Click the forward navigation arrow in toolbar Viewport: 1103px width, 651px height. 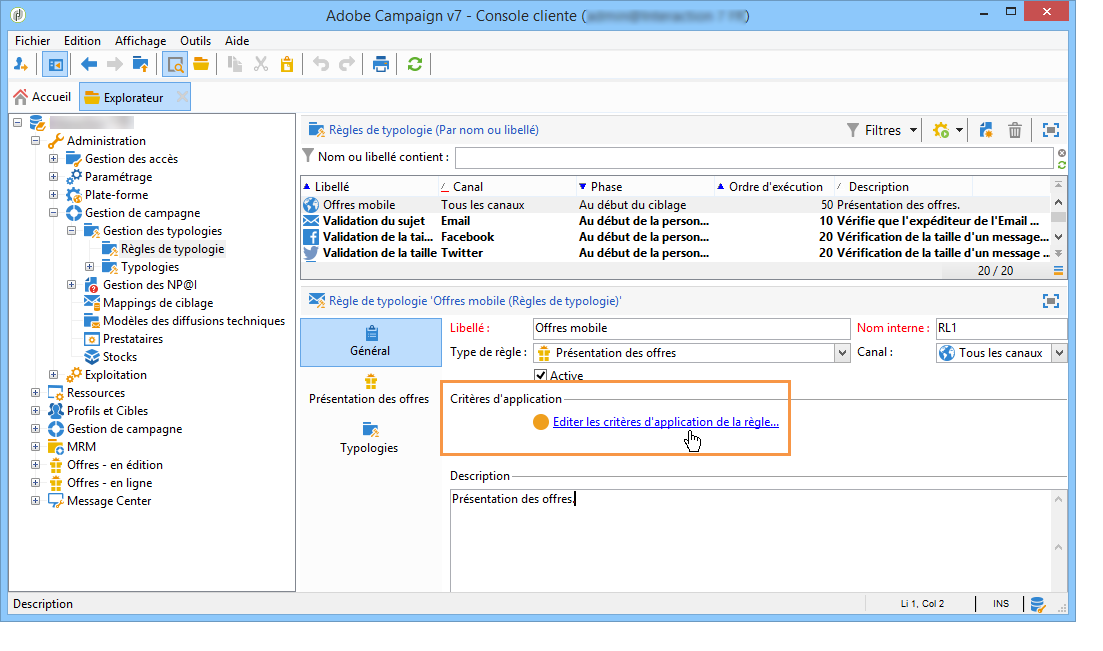pos(114,65)
